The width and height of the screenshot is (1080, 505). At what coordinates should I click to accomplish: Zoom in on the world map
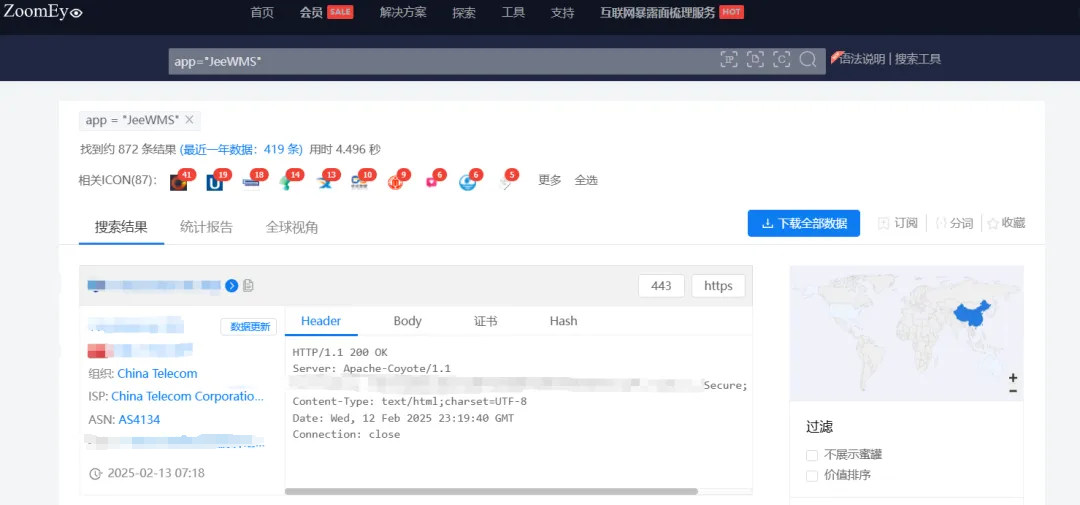click(1012, 378)
